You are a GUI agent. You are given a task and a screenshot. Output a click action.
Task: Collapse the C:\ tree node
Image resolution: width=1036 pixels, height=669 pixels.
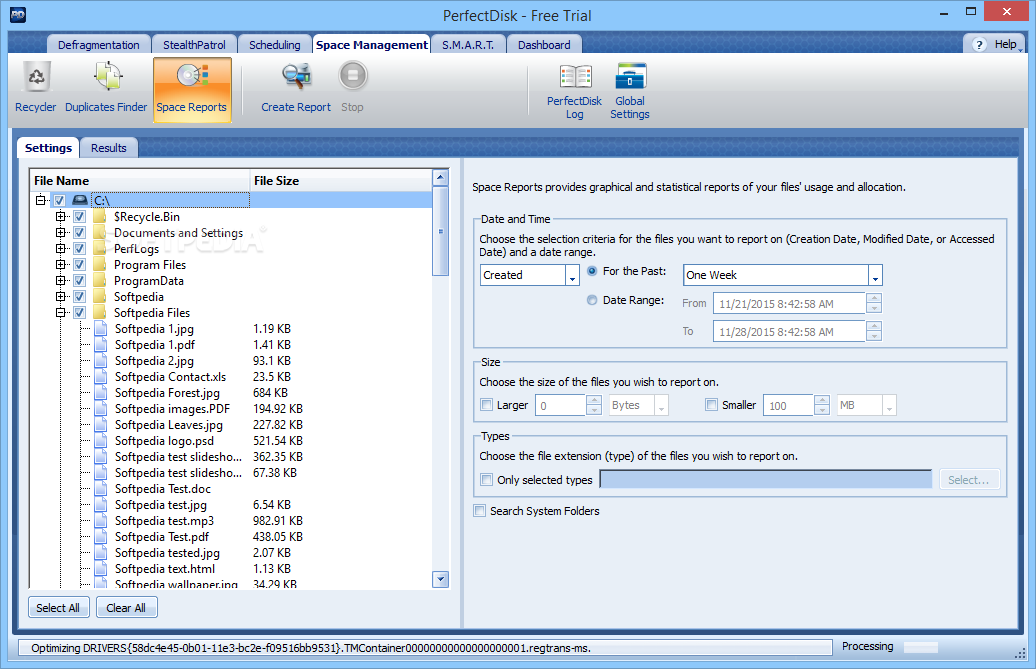pyautogui.click(x=41, y=200)
